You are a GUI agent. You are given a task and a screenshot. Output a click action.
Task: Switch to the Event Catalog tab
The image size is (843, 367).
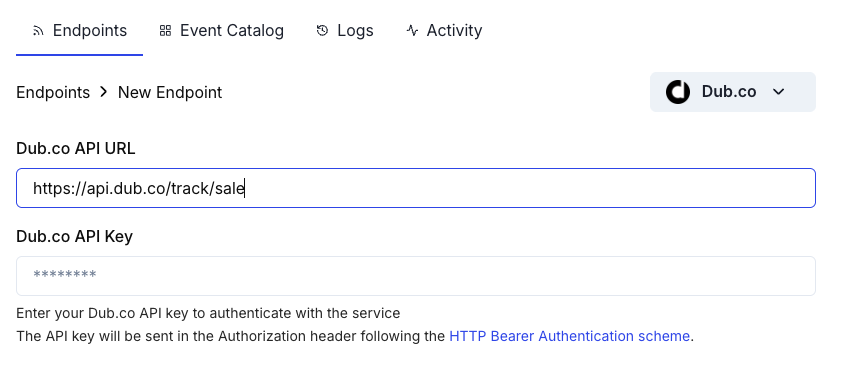(222, 31)
